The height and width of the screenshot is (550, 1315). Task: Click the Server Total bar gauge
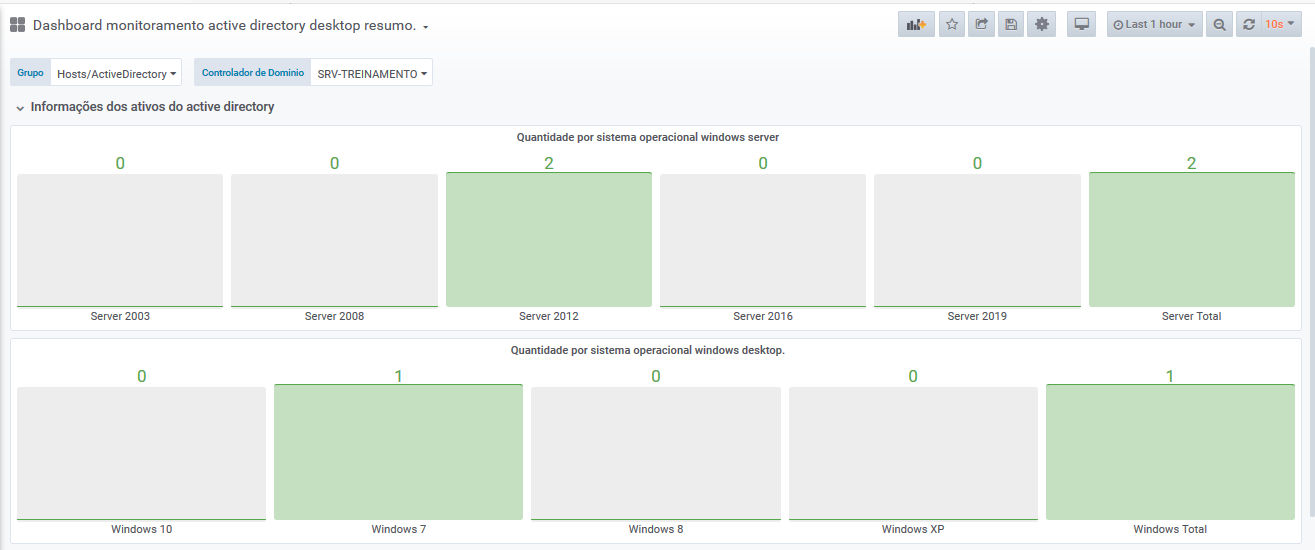[x=1191, y=240]
